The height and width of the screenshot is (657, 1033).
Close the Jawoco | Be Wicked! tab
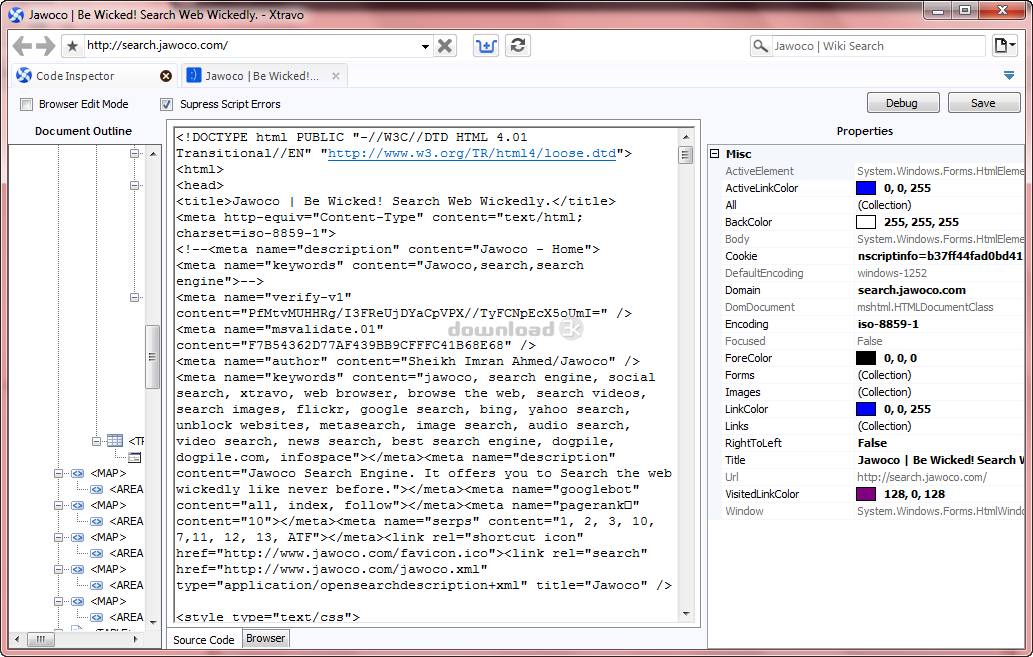(x=336, y=76)
